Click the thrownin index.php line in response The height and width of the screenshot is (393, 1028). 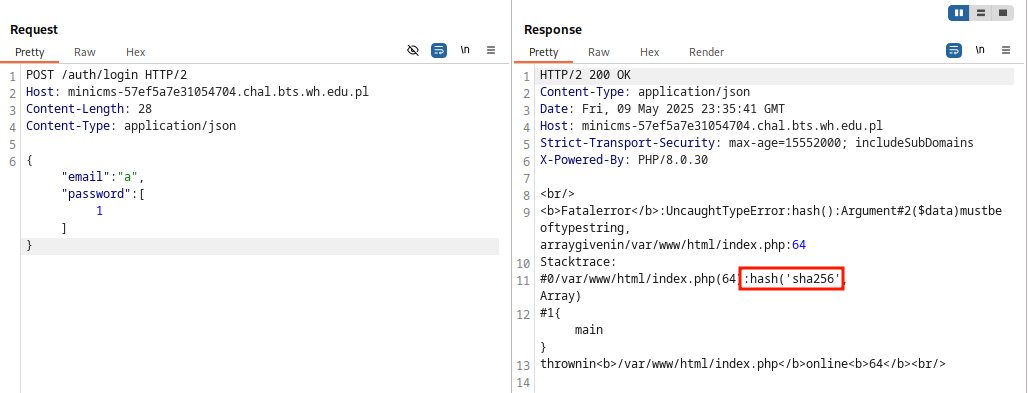tap(743, 363)
